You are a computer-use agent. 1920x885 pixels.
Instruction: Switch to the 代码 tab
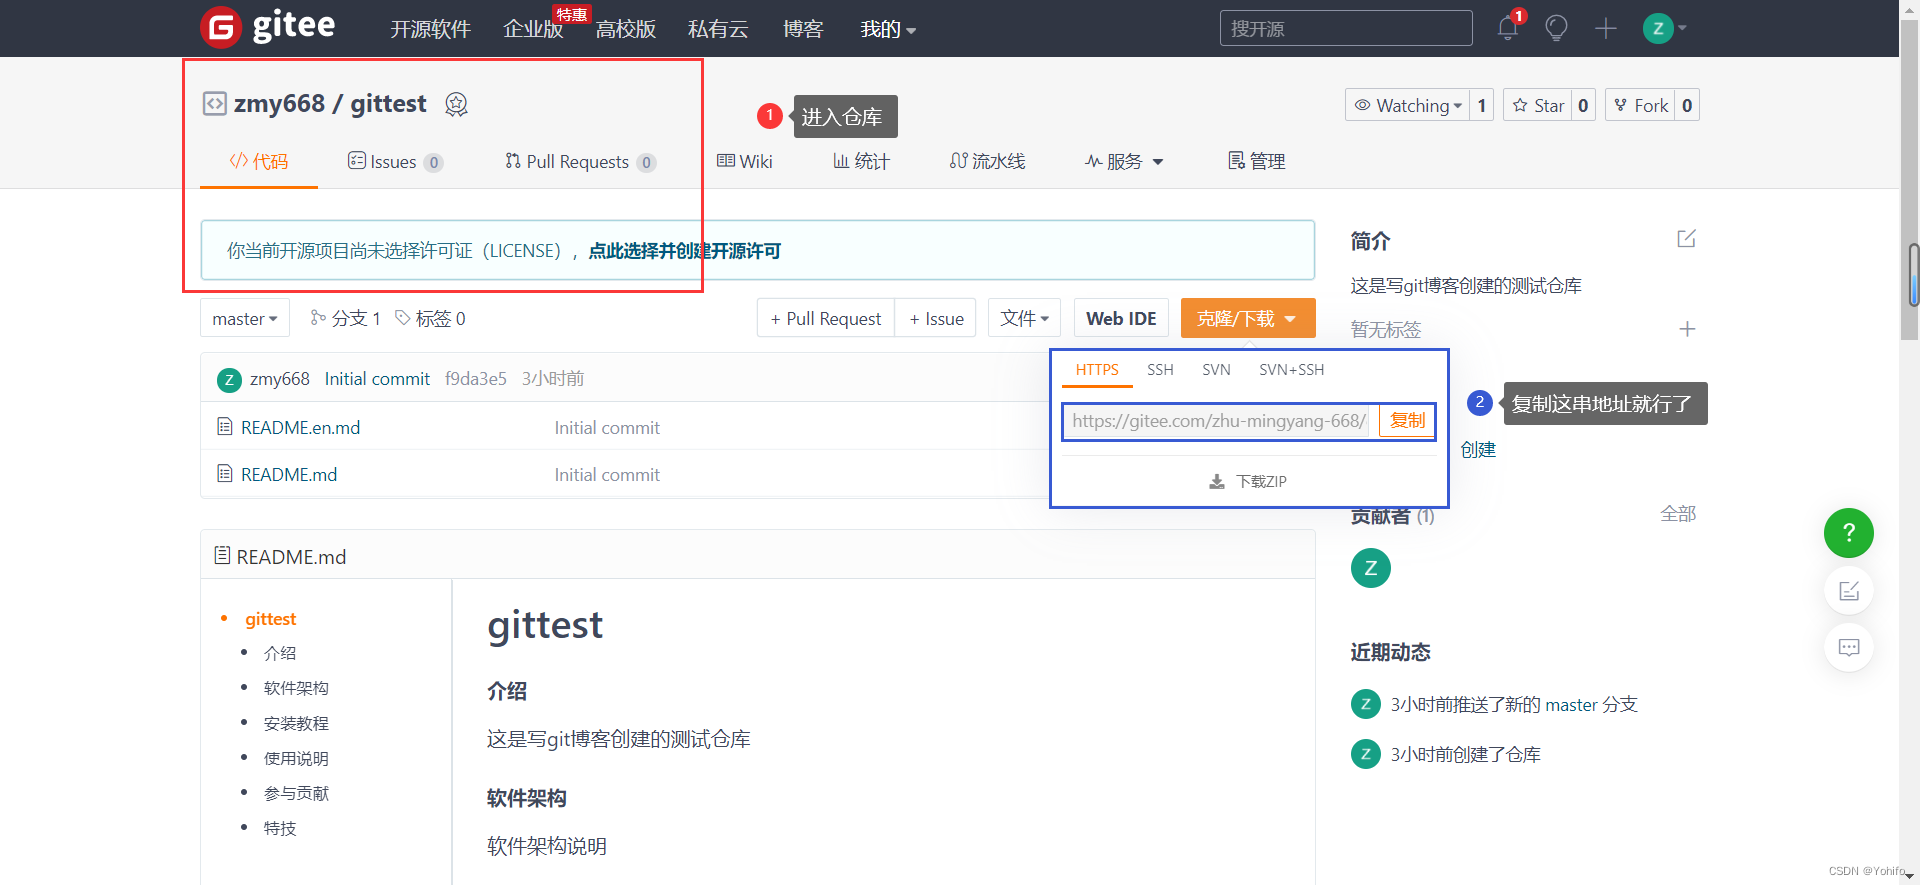pyautogui.click(x=259, y=161)
